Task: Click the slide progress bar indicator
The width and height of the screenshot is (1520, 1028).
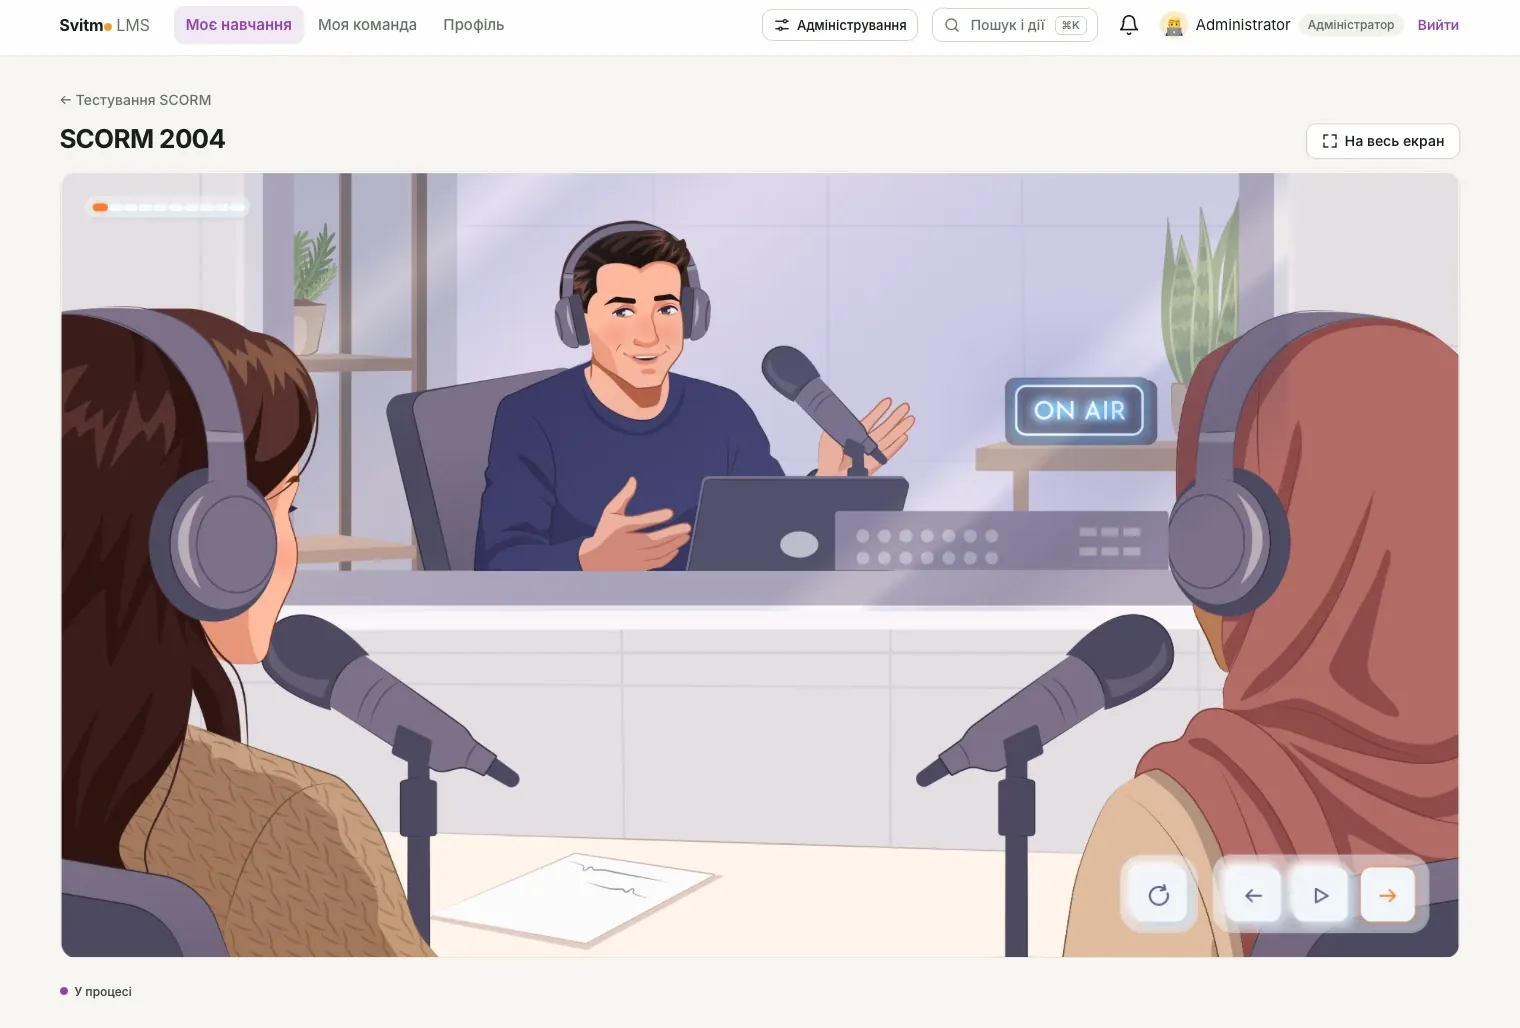Action: (x=169, y=207)
